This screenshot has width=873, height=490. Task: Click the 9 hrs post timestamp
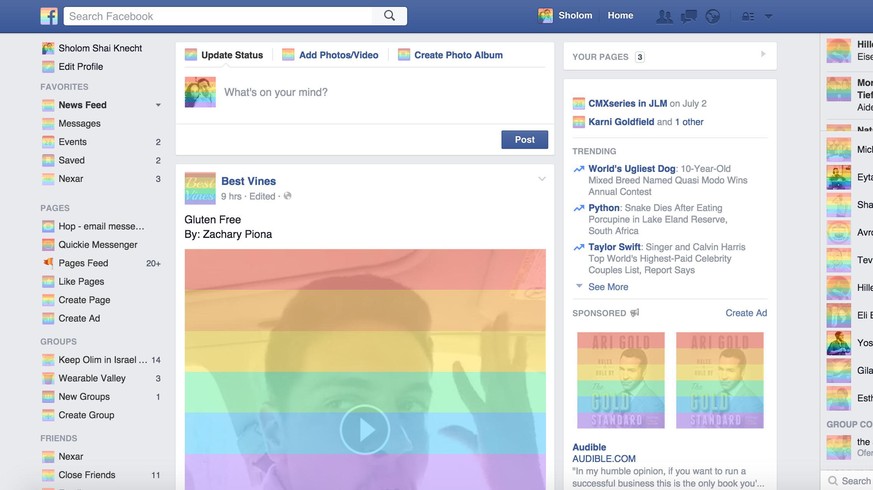pyautogui.click(x=231, y=196)
